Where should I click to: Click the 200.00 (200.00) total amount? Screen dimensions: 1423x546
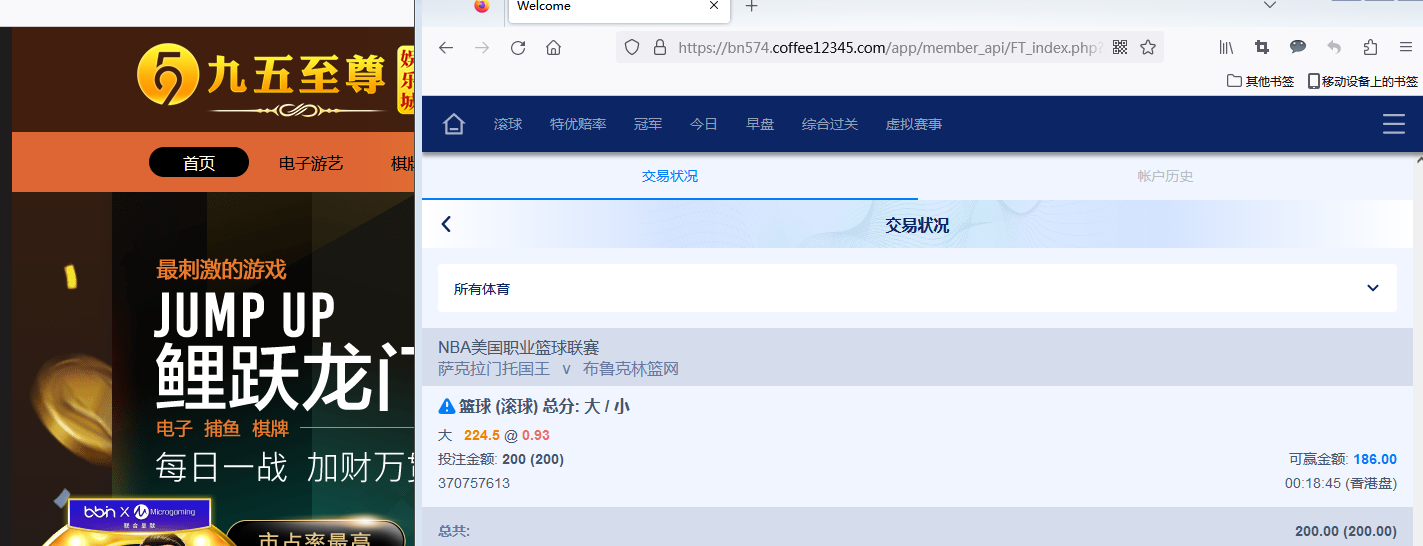(1345, 531)
